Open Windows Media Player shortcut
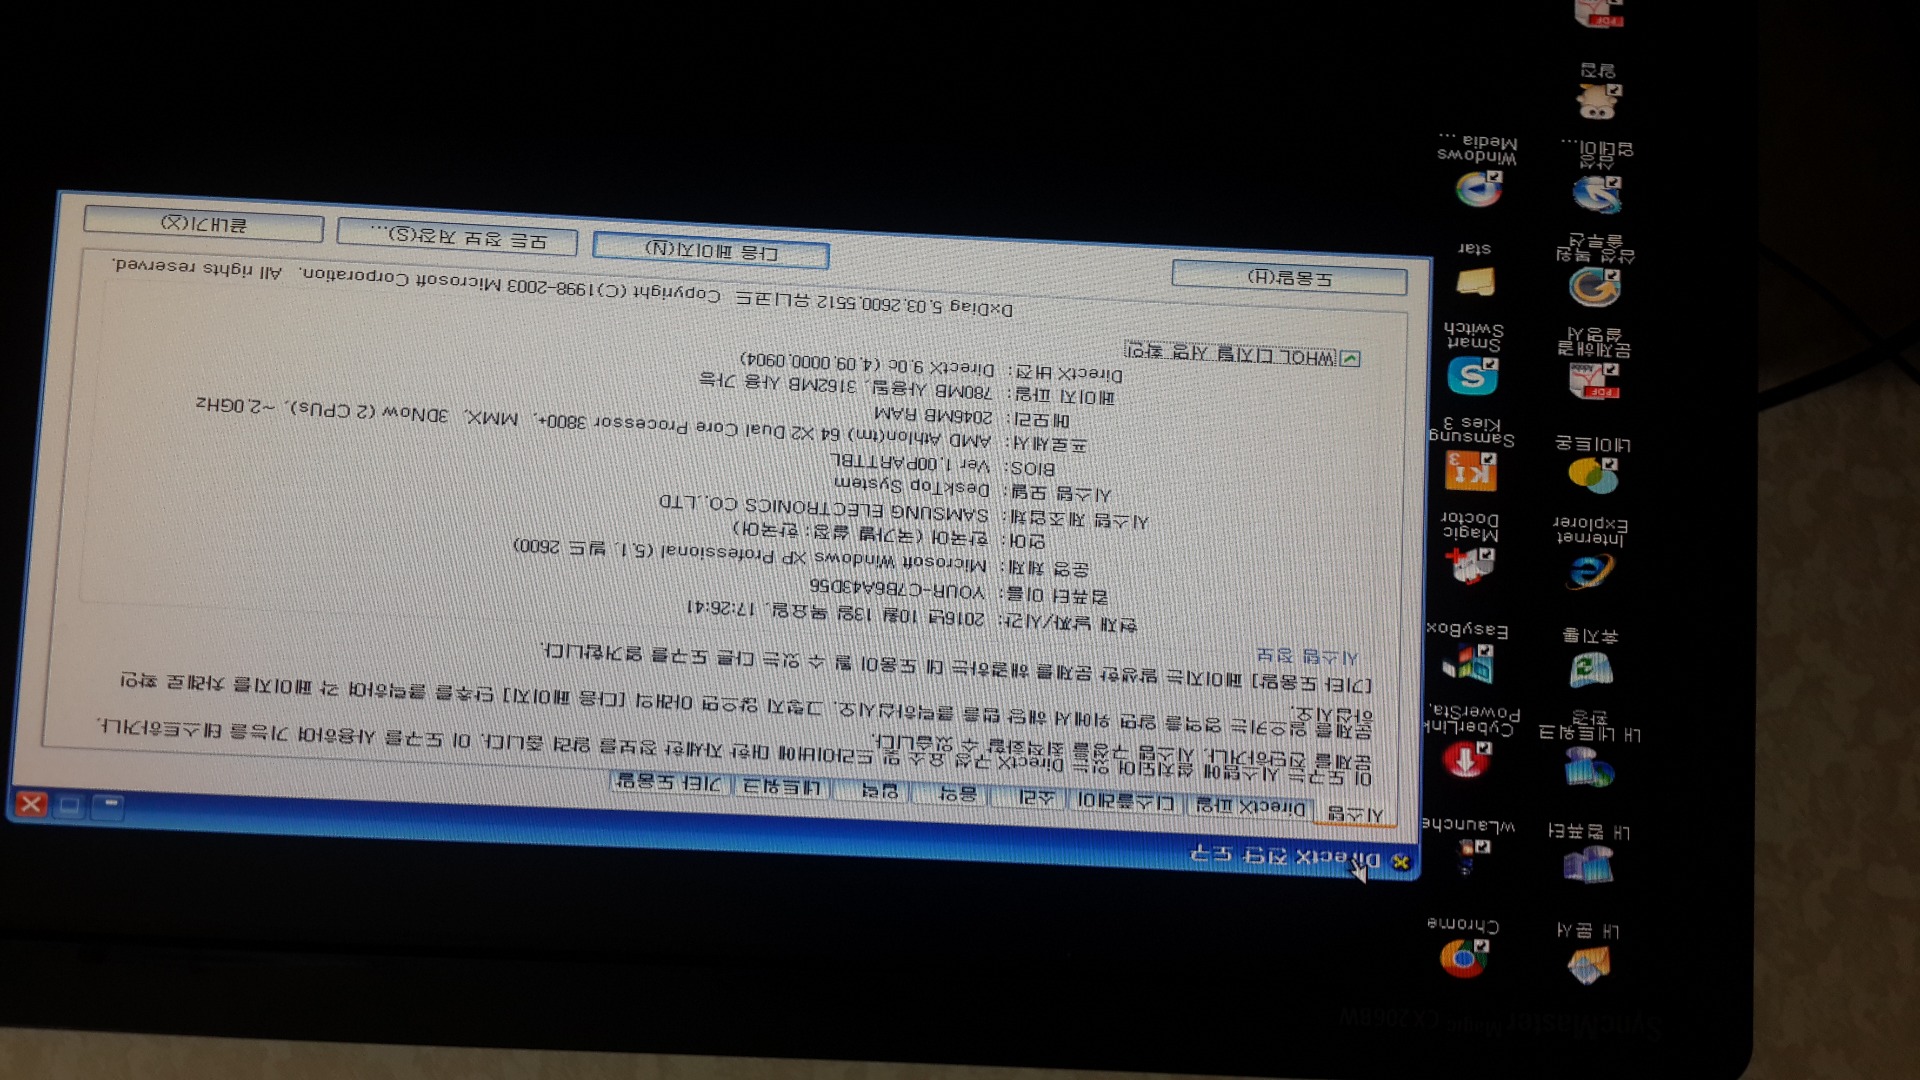Image resolution: width=1920 pixels, height=1080 pixels. (1478, 189)
